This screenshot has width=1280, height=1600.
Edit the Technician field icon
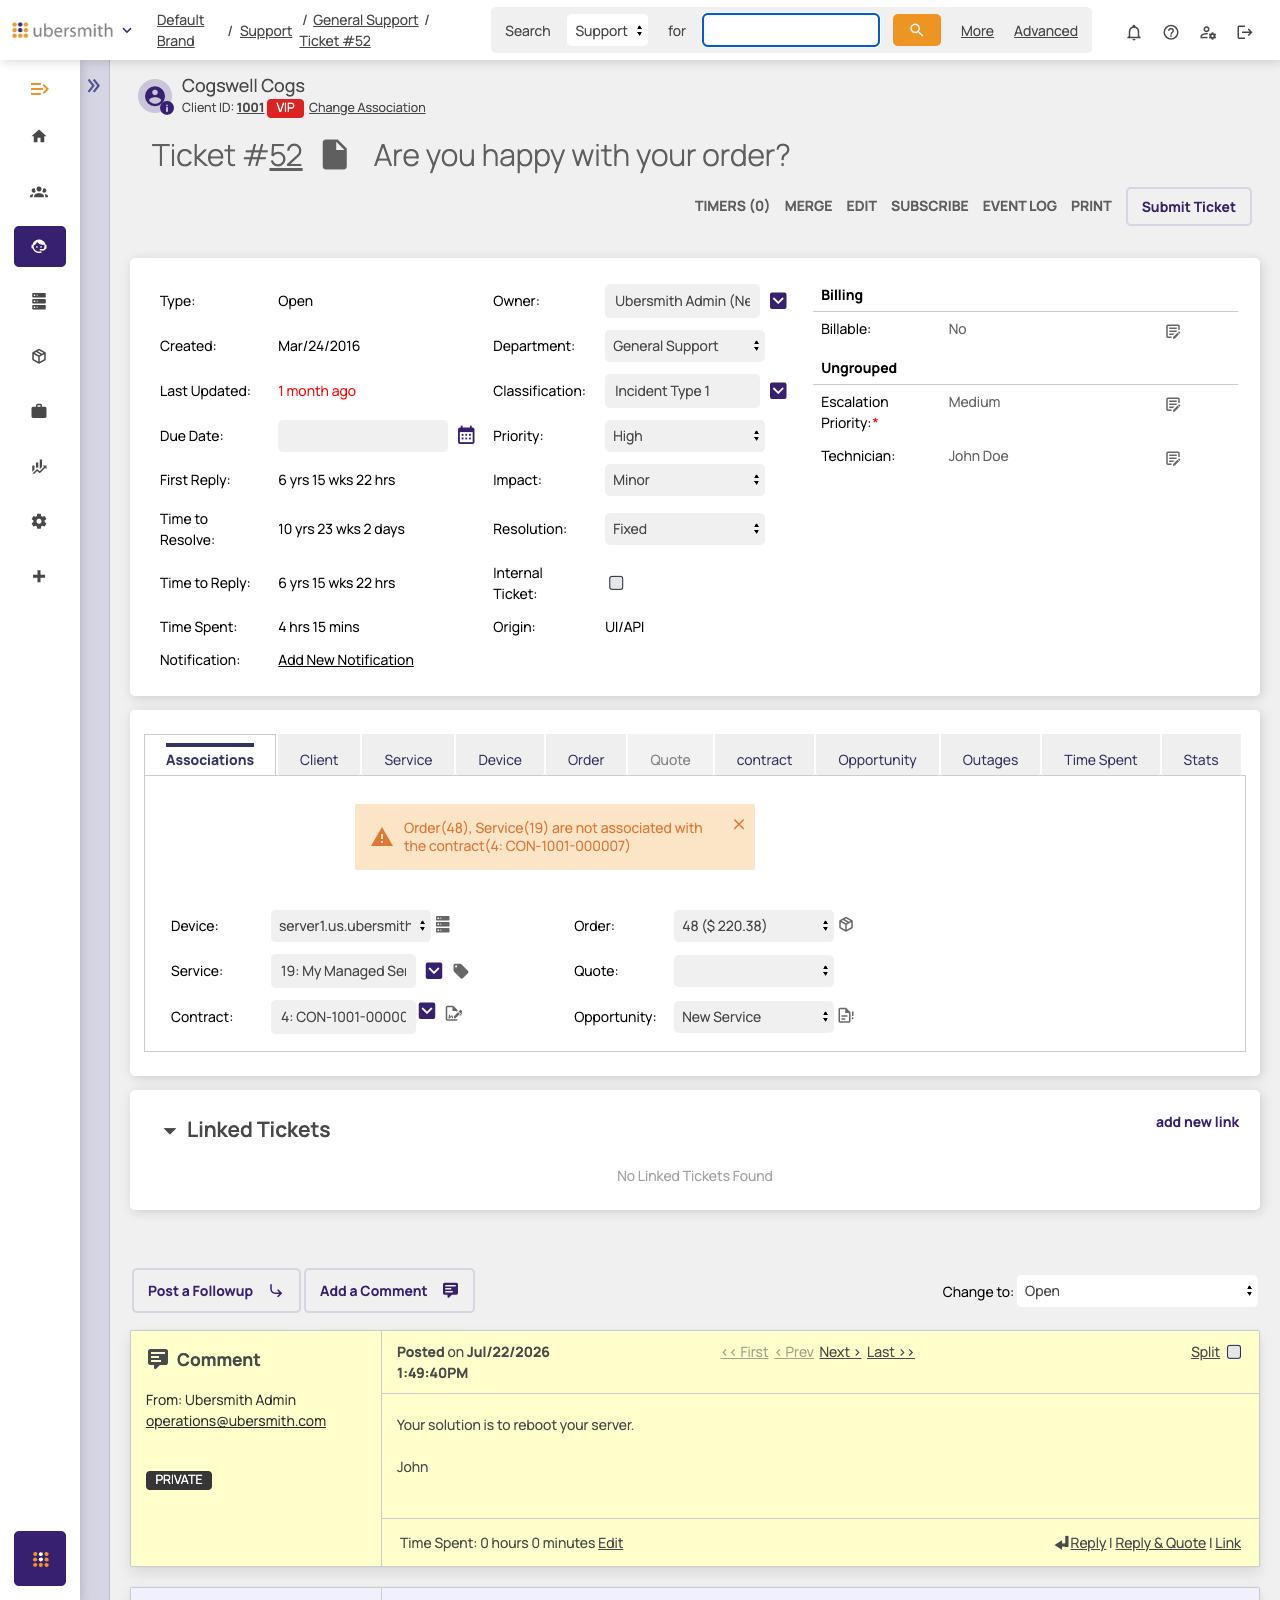[x=1173, y=458]
